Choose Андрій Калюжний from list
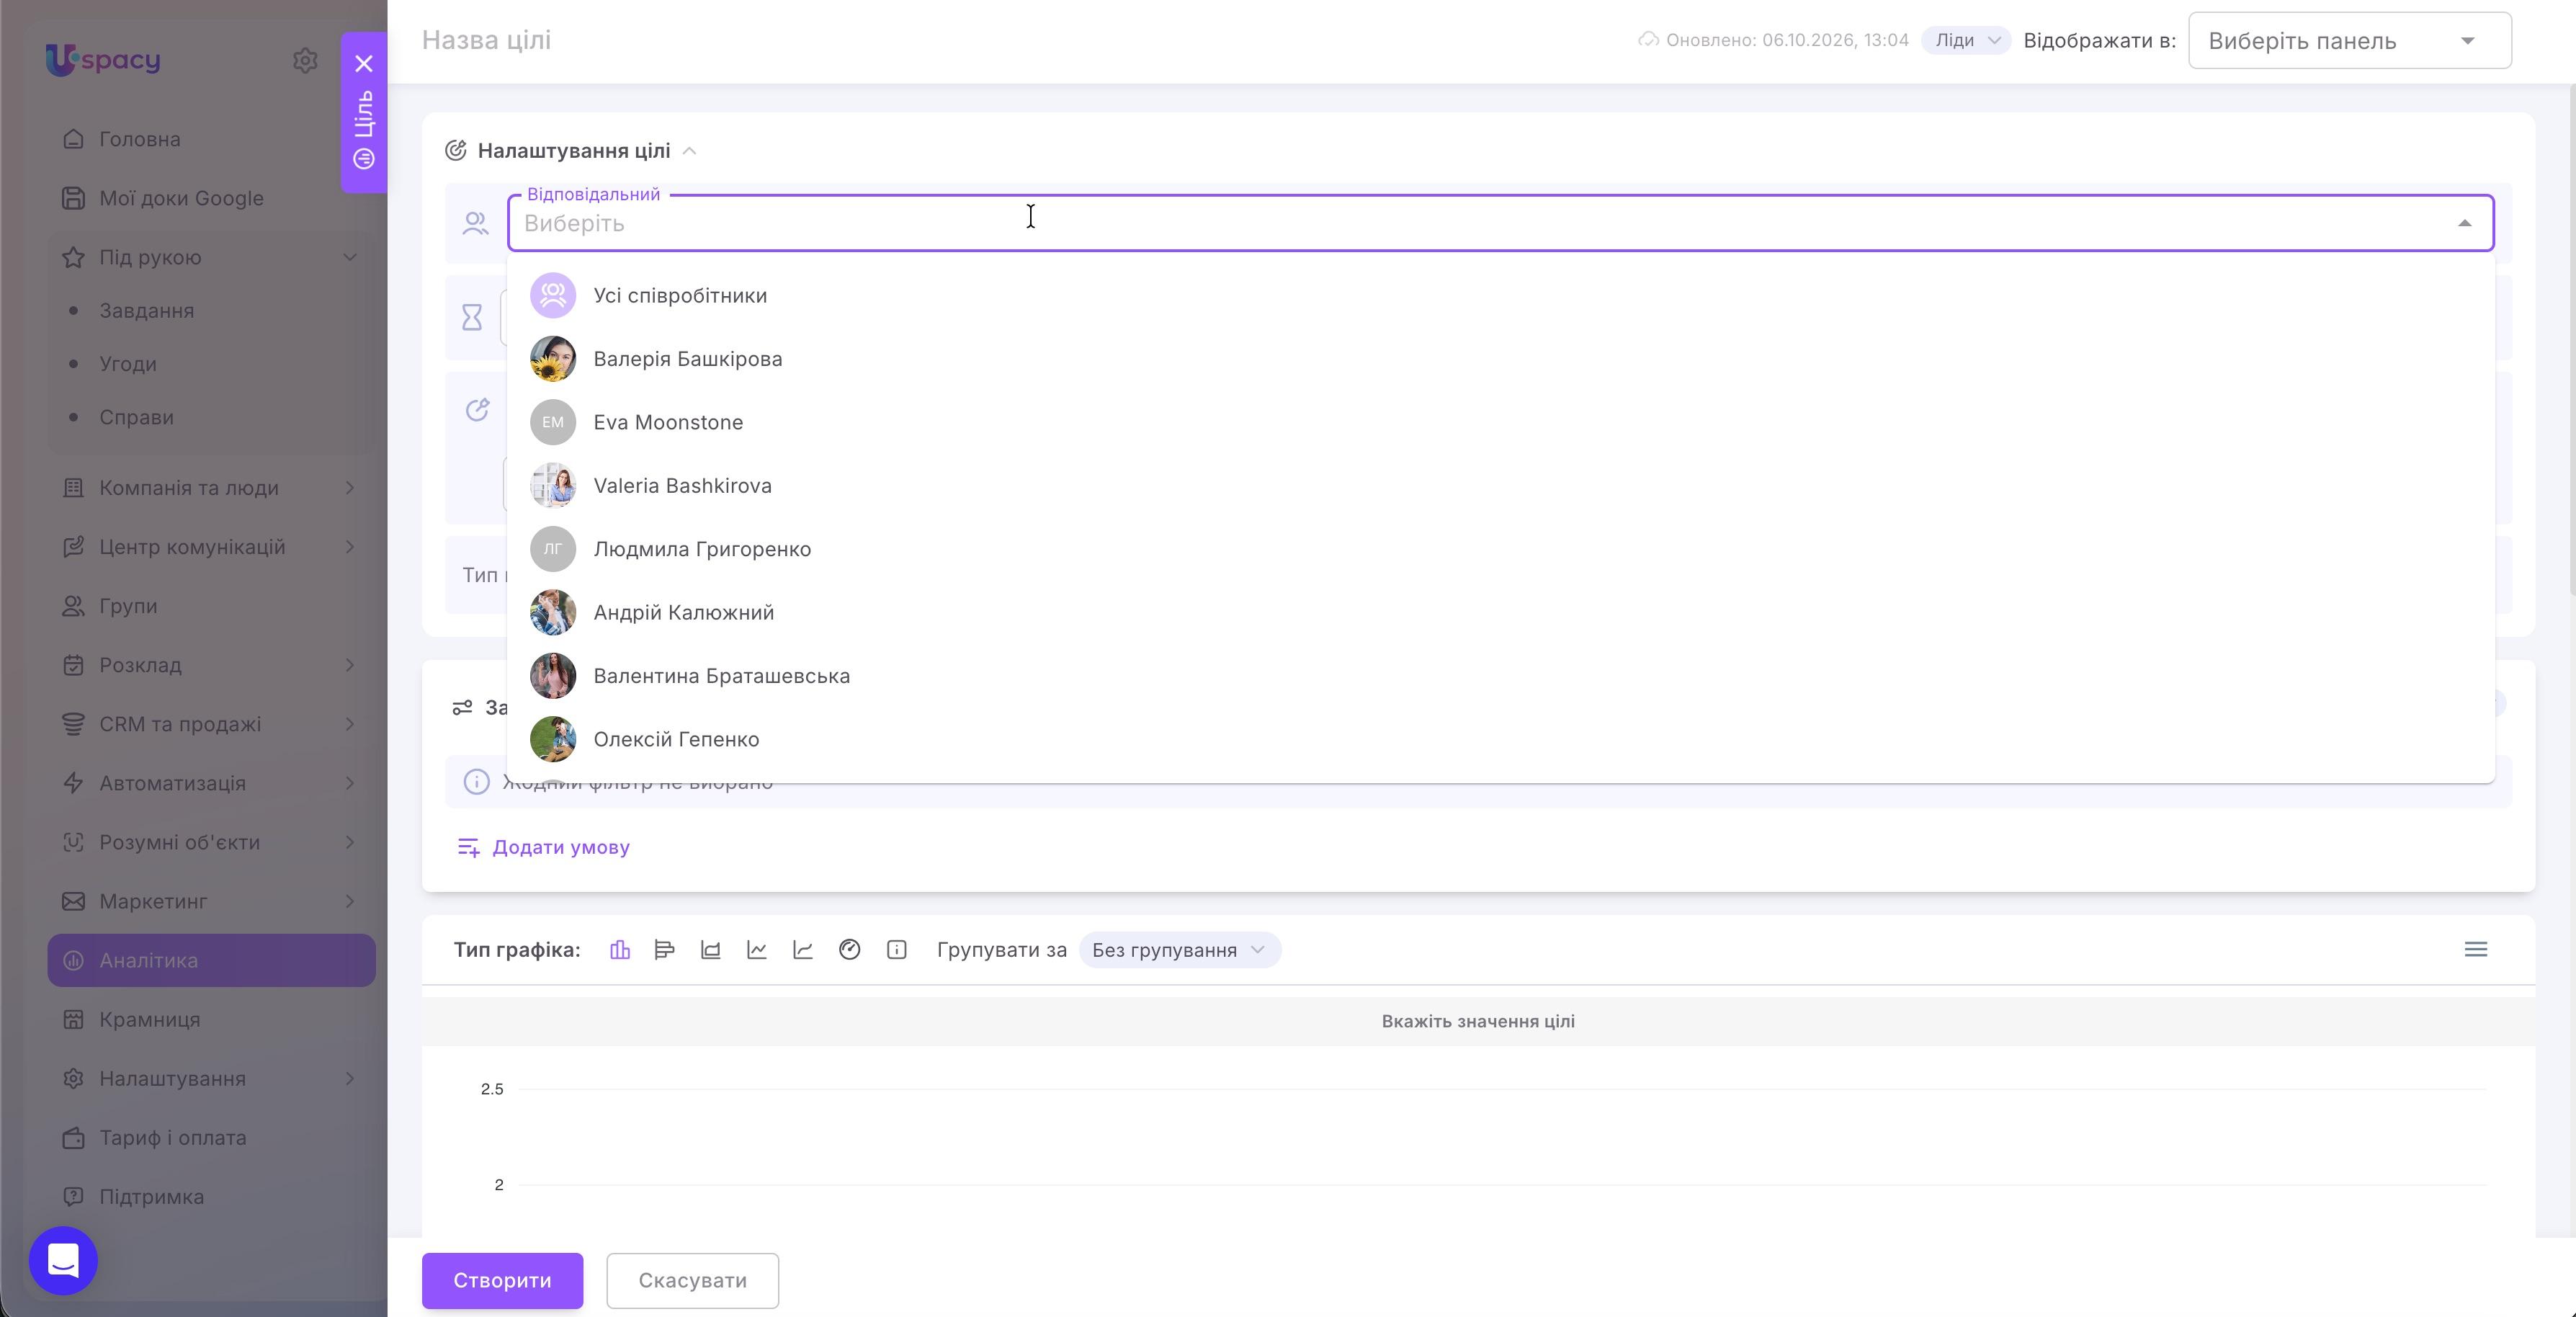The width and height of the screenshot is (2576, 1317). pyautogui.click(x=1500, y=612)
